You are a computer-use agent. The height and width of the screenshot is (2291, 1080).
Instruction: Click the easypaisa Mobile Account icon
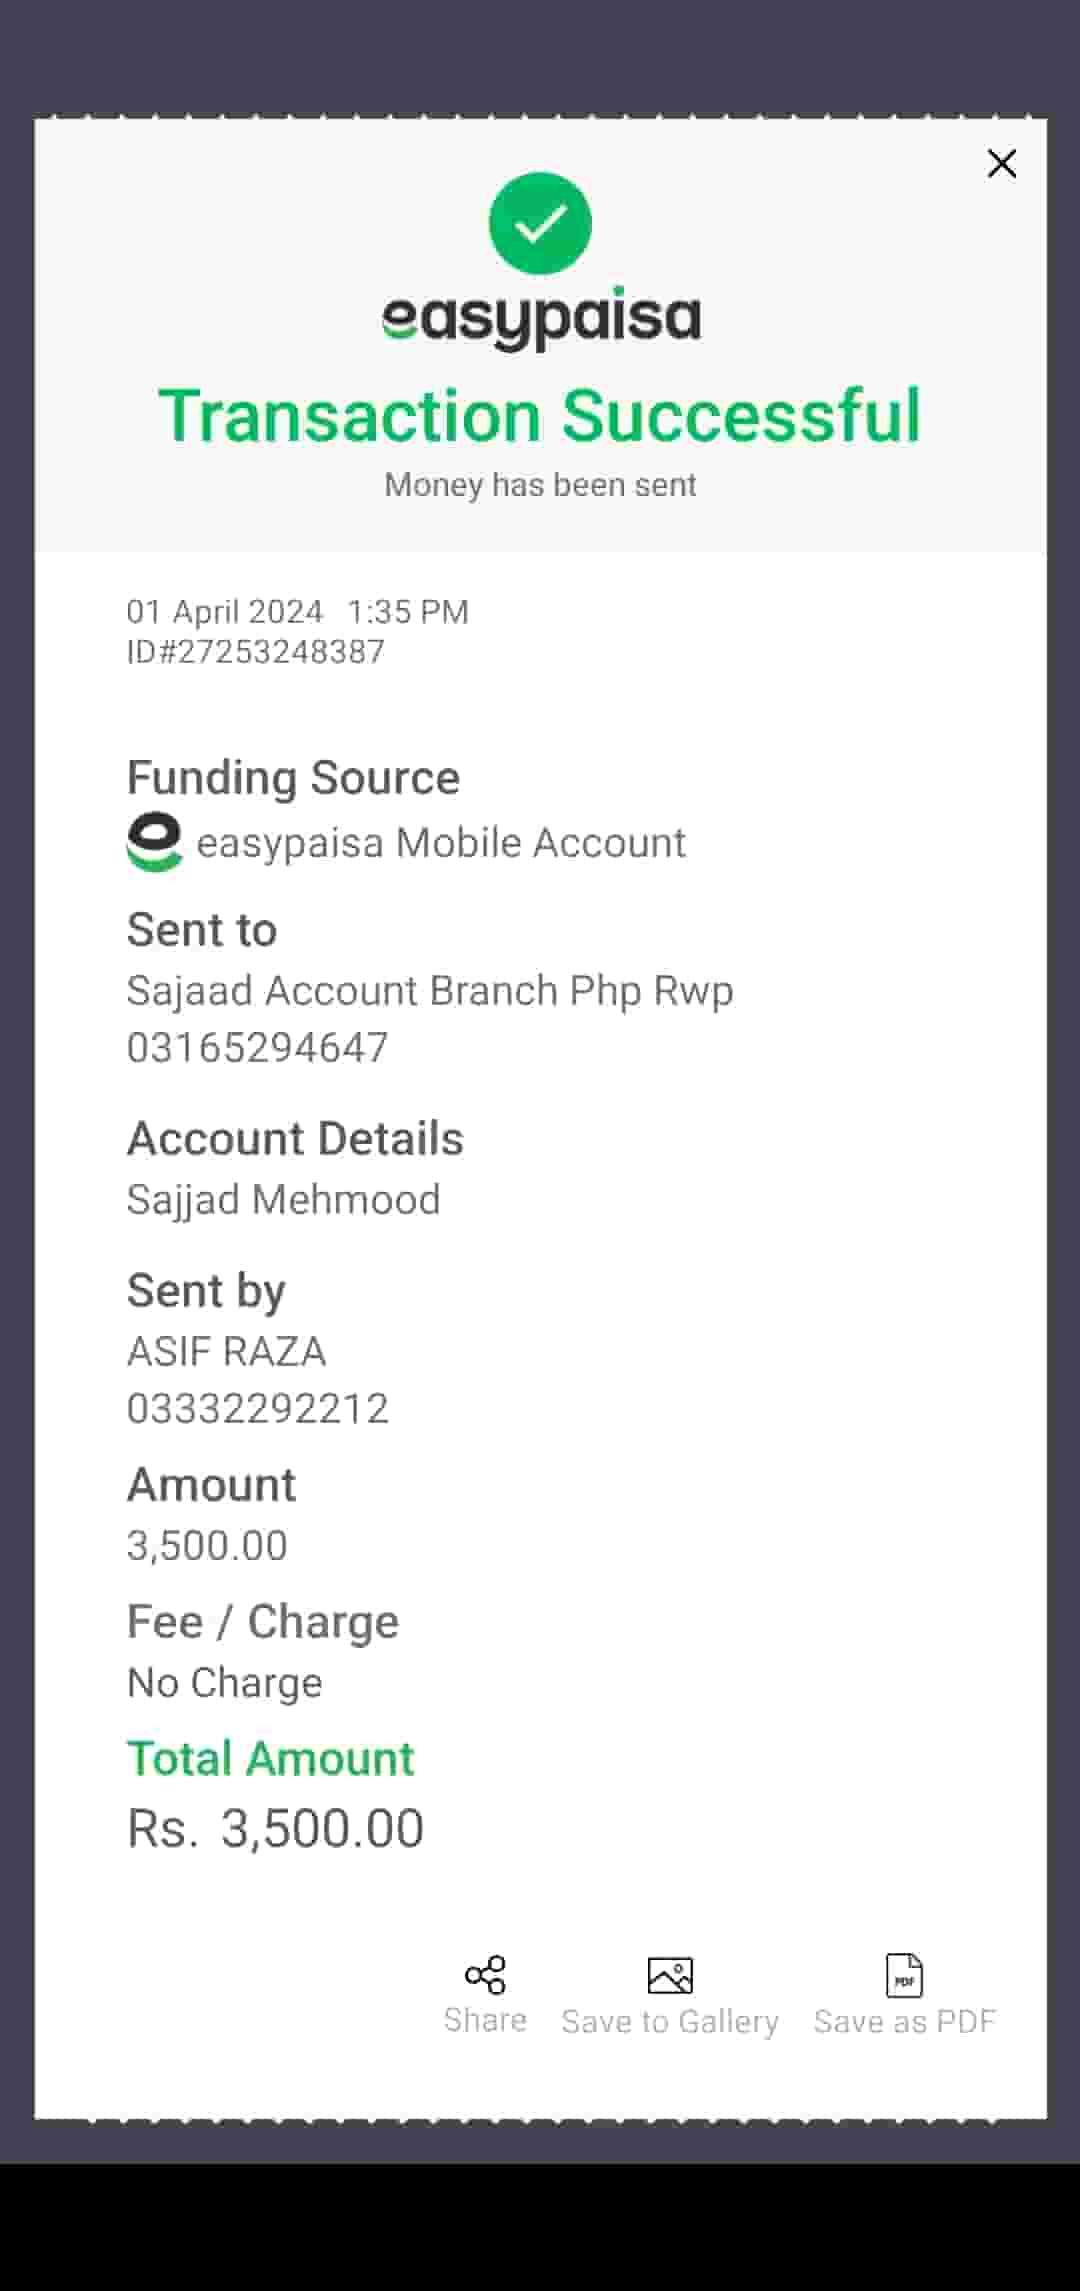tap(155, 841)
